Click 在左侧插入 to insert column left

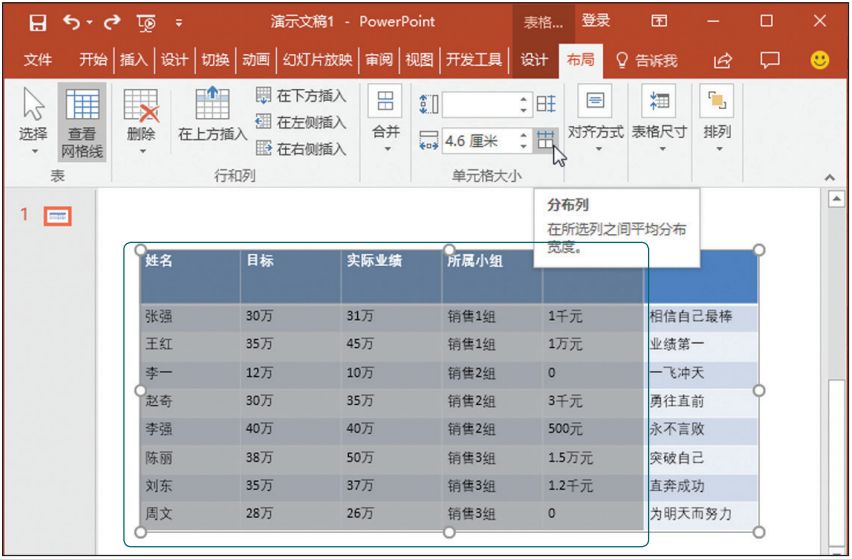coord(301,122)
